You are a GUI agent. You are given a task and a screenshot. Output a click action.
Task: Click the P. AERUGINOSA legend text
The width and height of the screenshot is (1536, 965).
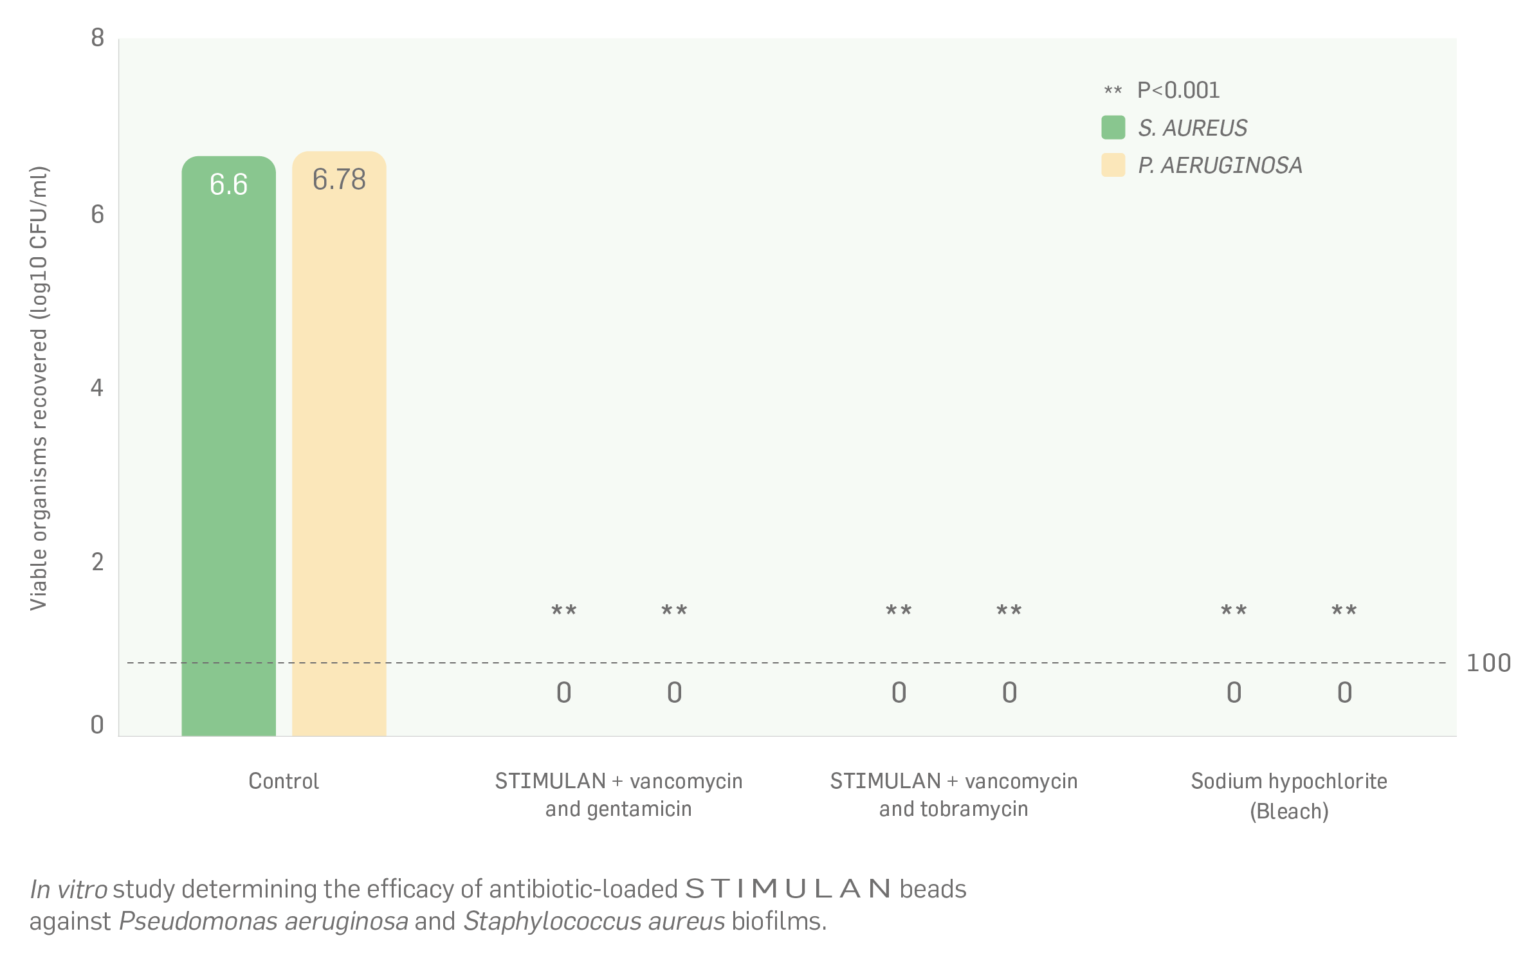[x=1219, y=165]
